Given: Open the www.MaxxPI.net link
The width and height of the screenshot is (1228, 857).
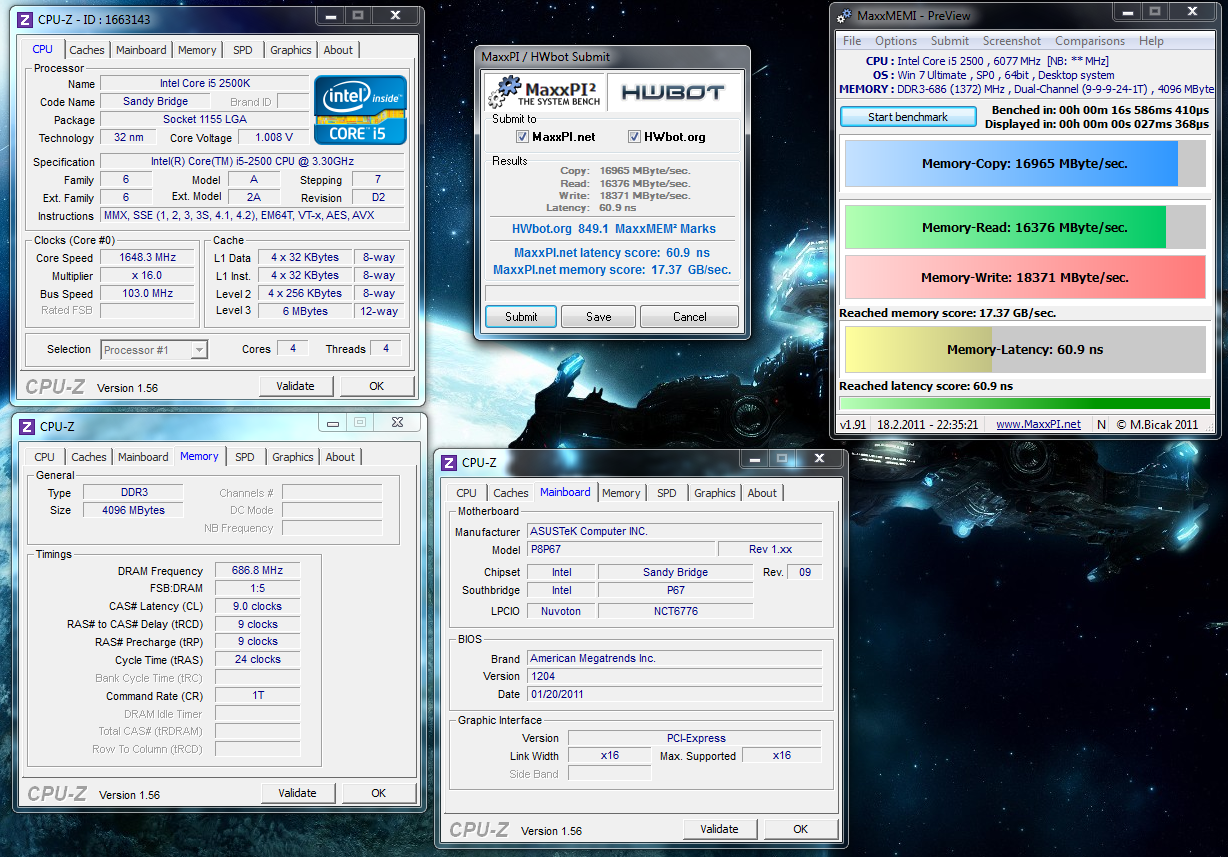Looking at the screenshot, I should [1038, 424].
